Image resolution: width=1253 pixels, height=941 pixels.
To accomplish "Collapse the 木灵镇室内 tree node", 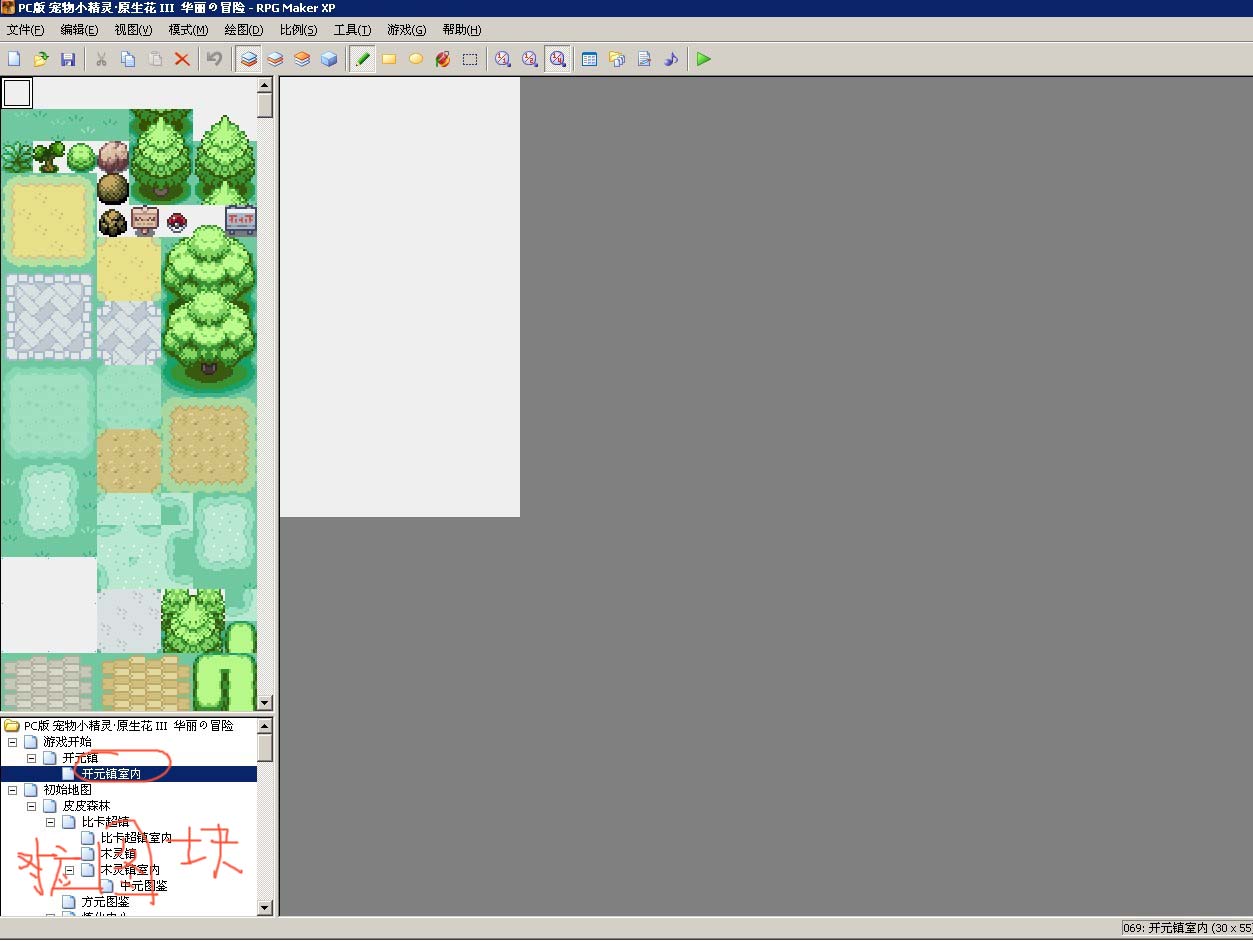I will pyautogui.click(x=69, y=870).
